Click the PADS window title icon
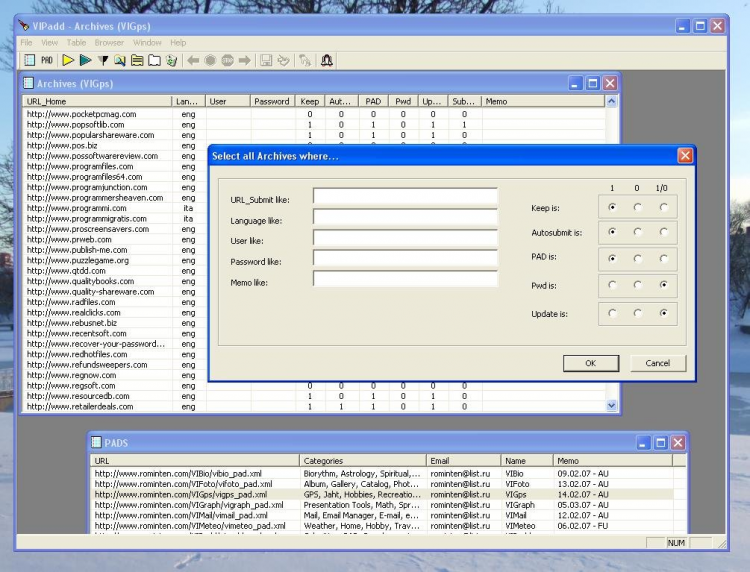This screenshot has width=750, height=572. pos(97,442)
